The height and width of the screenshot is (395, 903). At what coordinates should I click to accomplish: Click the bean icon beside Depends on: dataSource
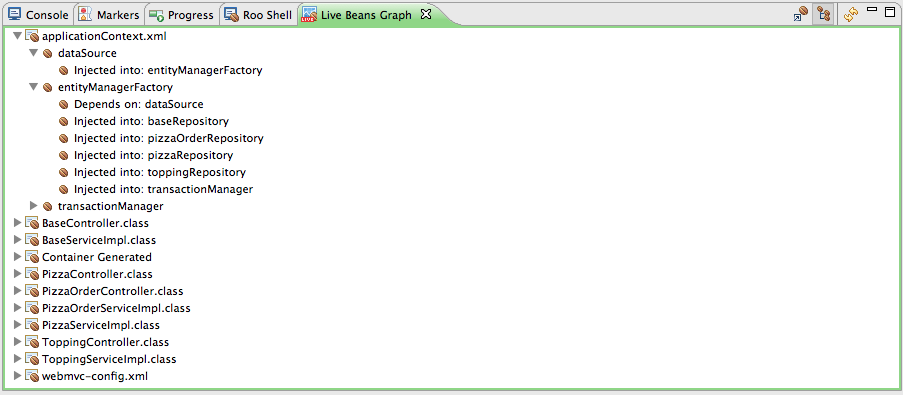(x=64, y=105)
